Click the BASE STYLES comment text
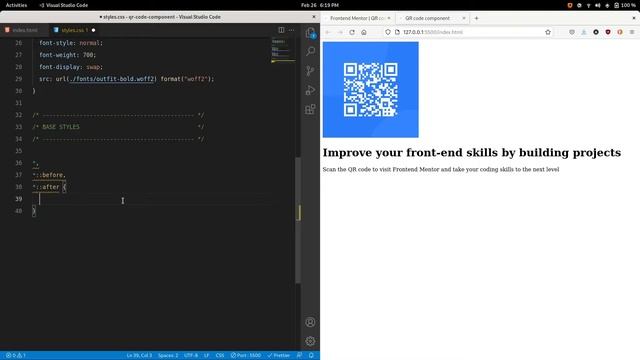This screenshot has height=360, width=640. pyautogui.click(x=61, y=127)
